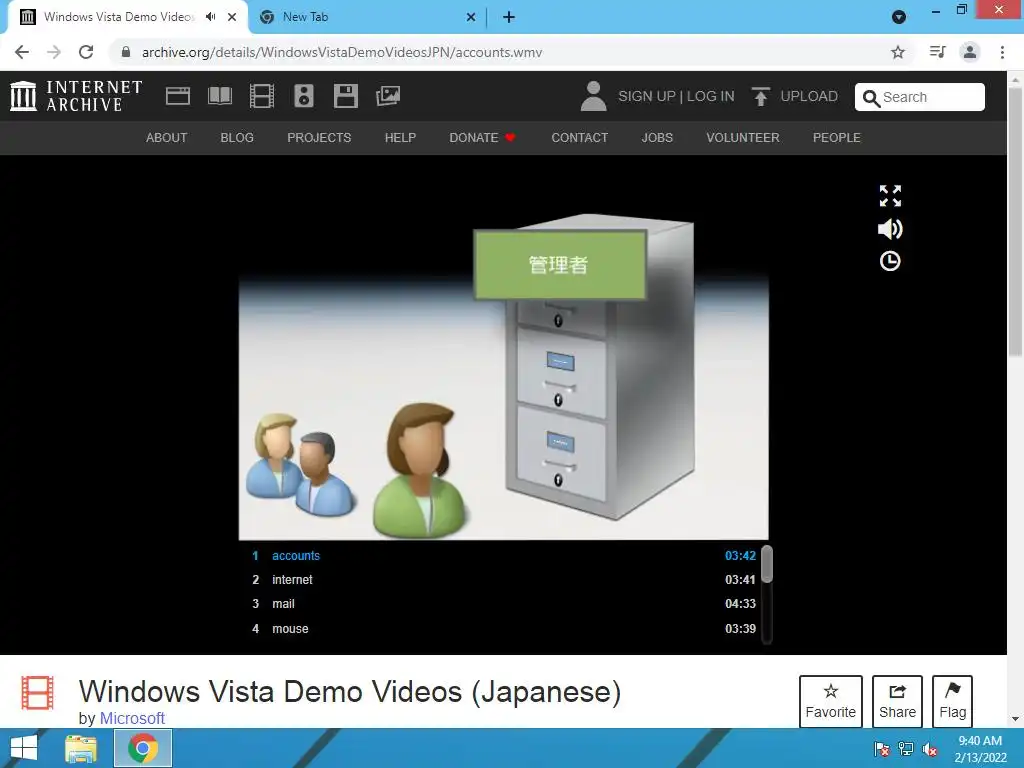1024x768 pixels.
Task: Select the Windows Vista Demo Videos tab
Action: pos(118,17)
